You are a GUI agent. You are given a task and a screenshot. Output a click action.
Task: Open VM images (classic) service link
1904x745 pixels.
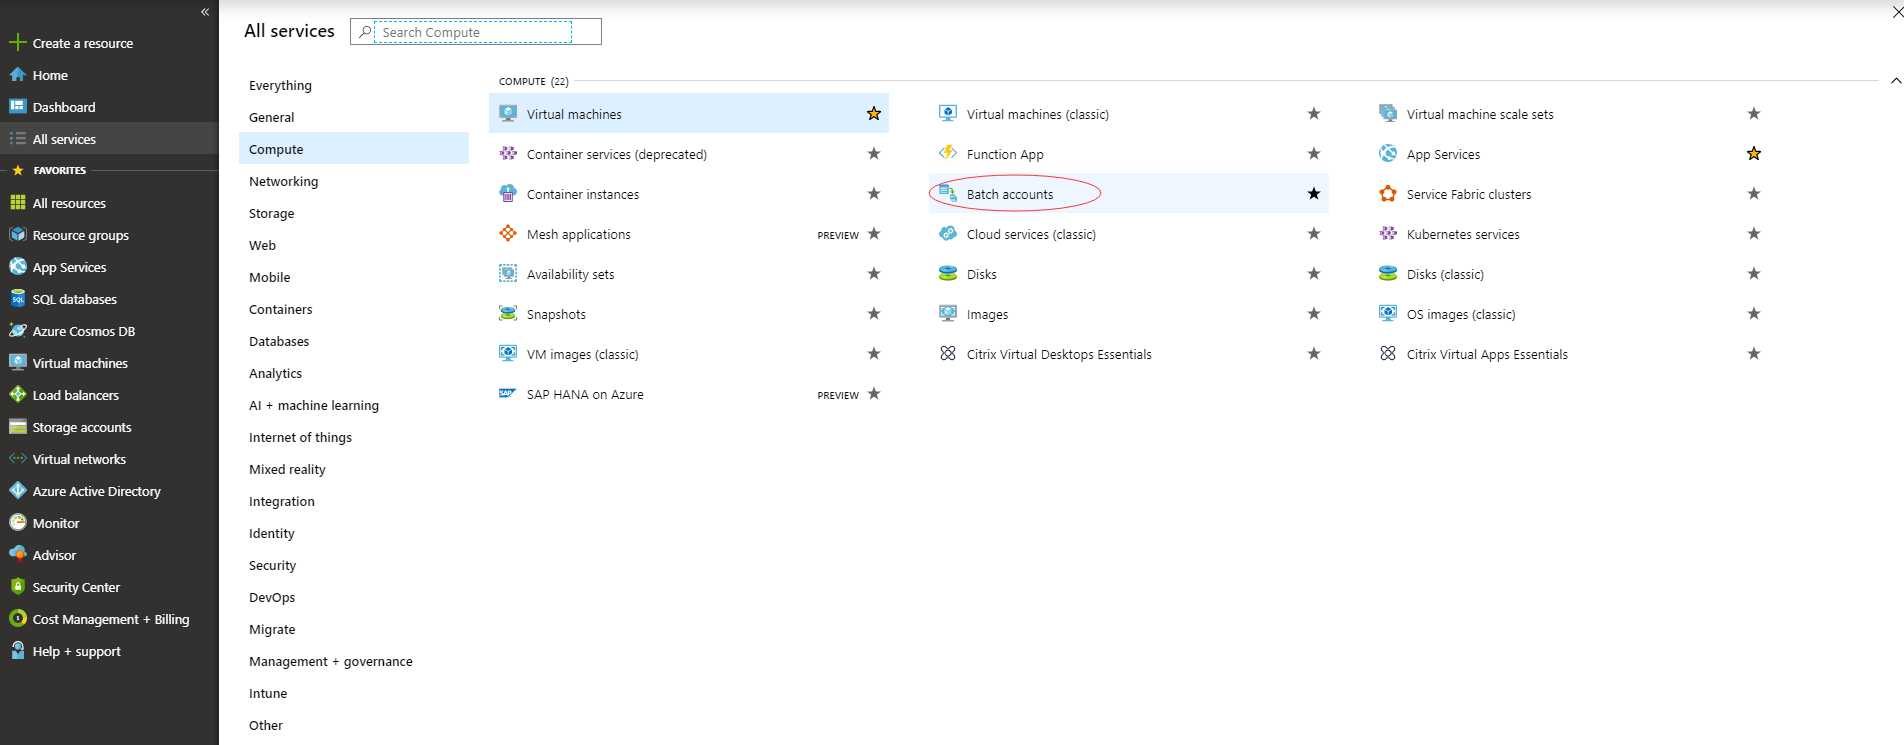582,354
